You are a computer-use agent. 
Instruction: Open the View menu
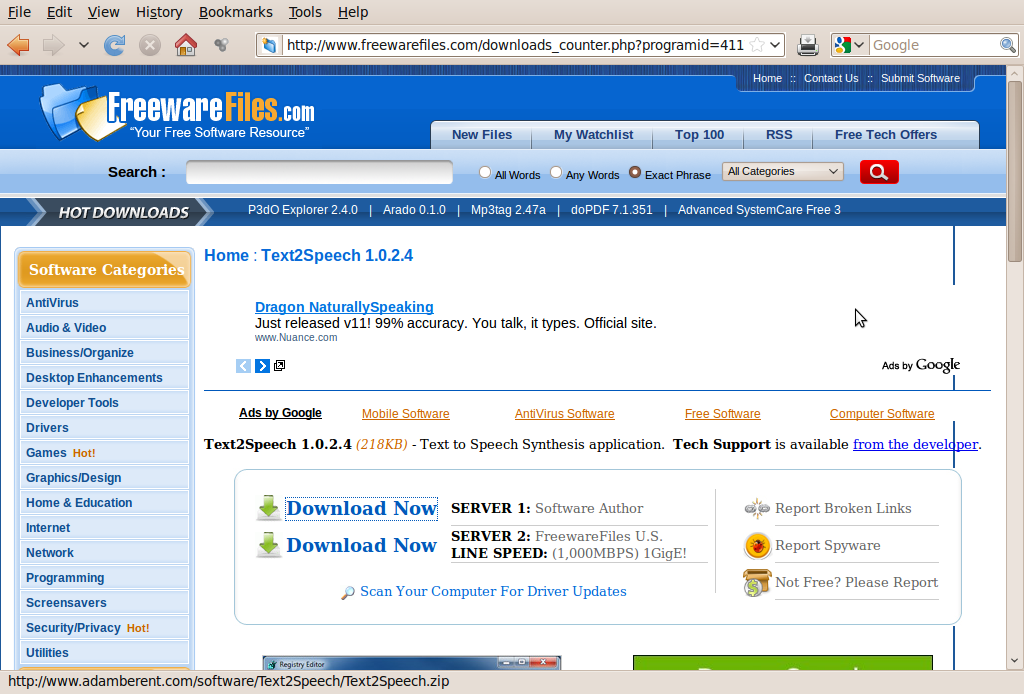pyautogui.click(x=103, y=12)
